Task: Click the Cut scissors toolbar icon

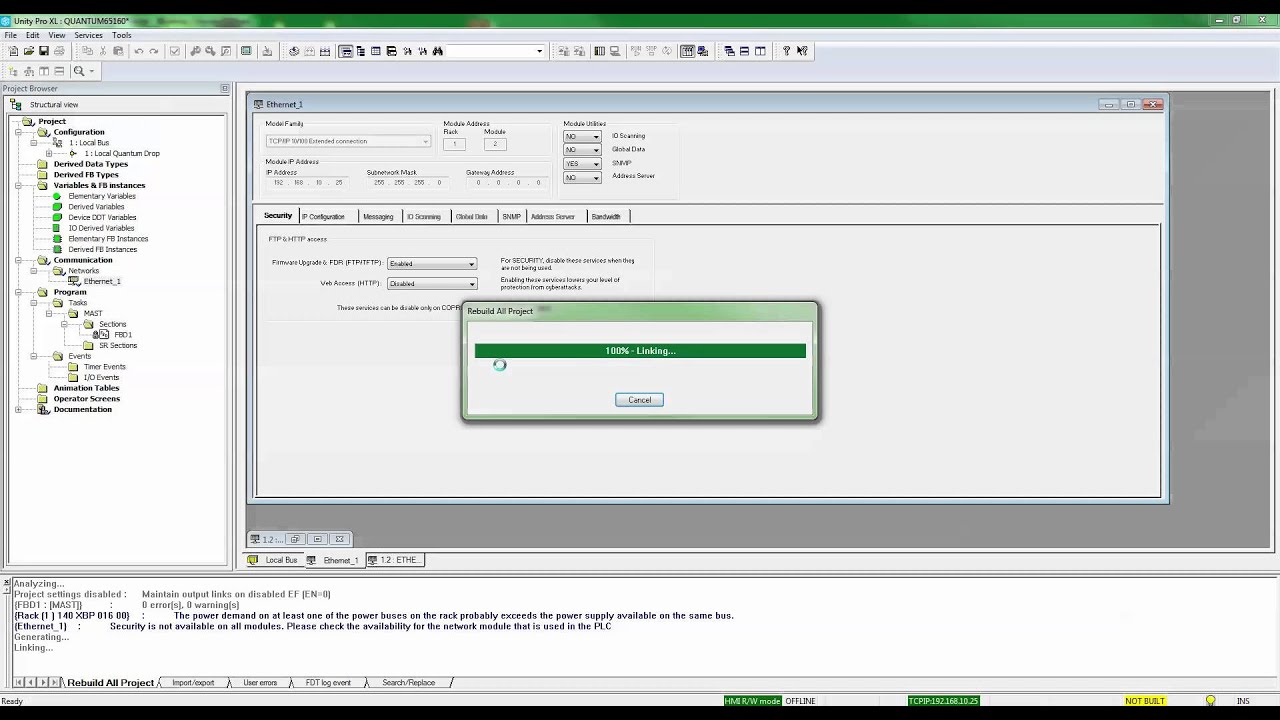Action: point(102,51)
